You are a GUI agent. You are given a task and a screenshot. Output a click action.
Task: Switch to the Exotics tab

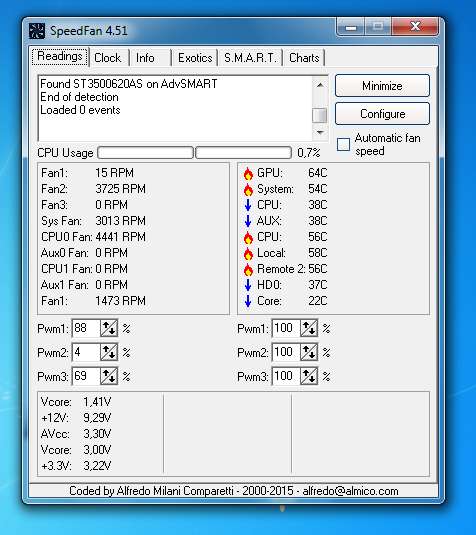coord(195,58)
